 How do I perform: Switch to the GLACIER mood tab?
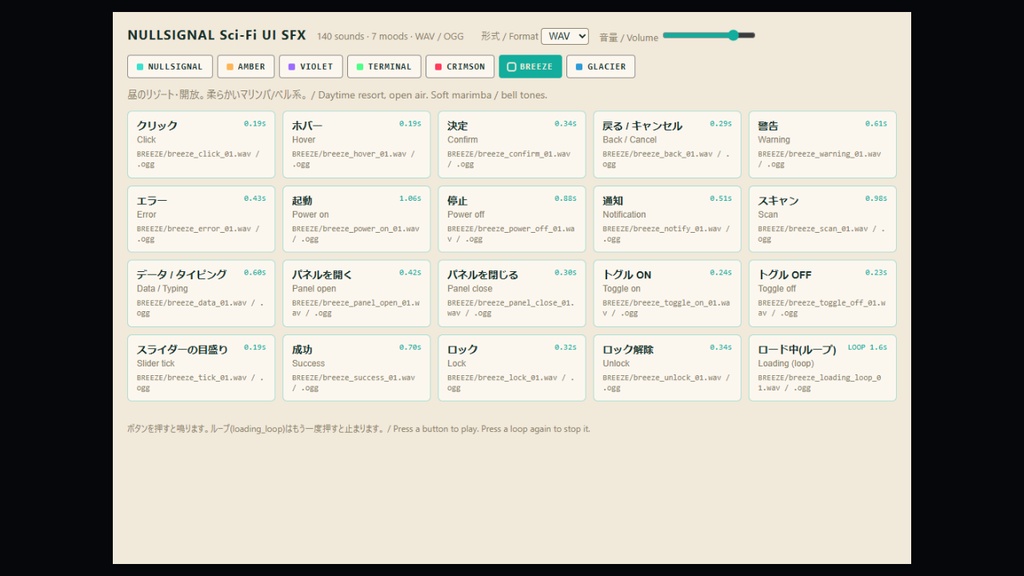click(x=601, y=67)
